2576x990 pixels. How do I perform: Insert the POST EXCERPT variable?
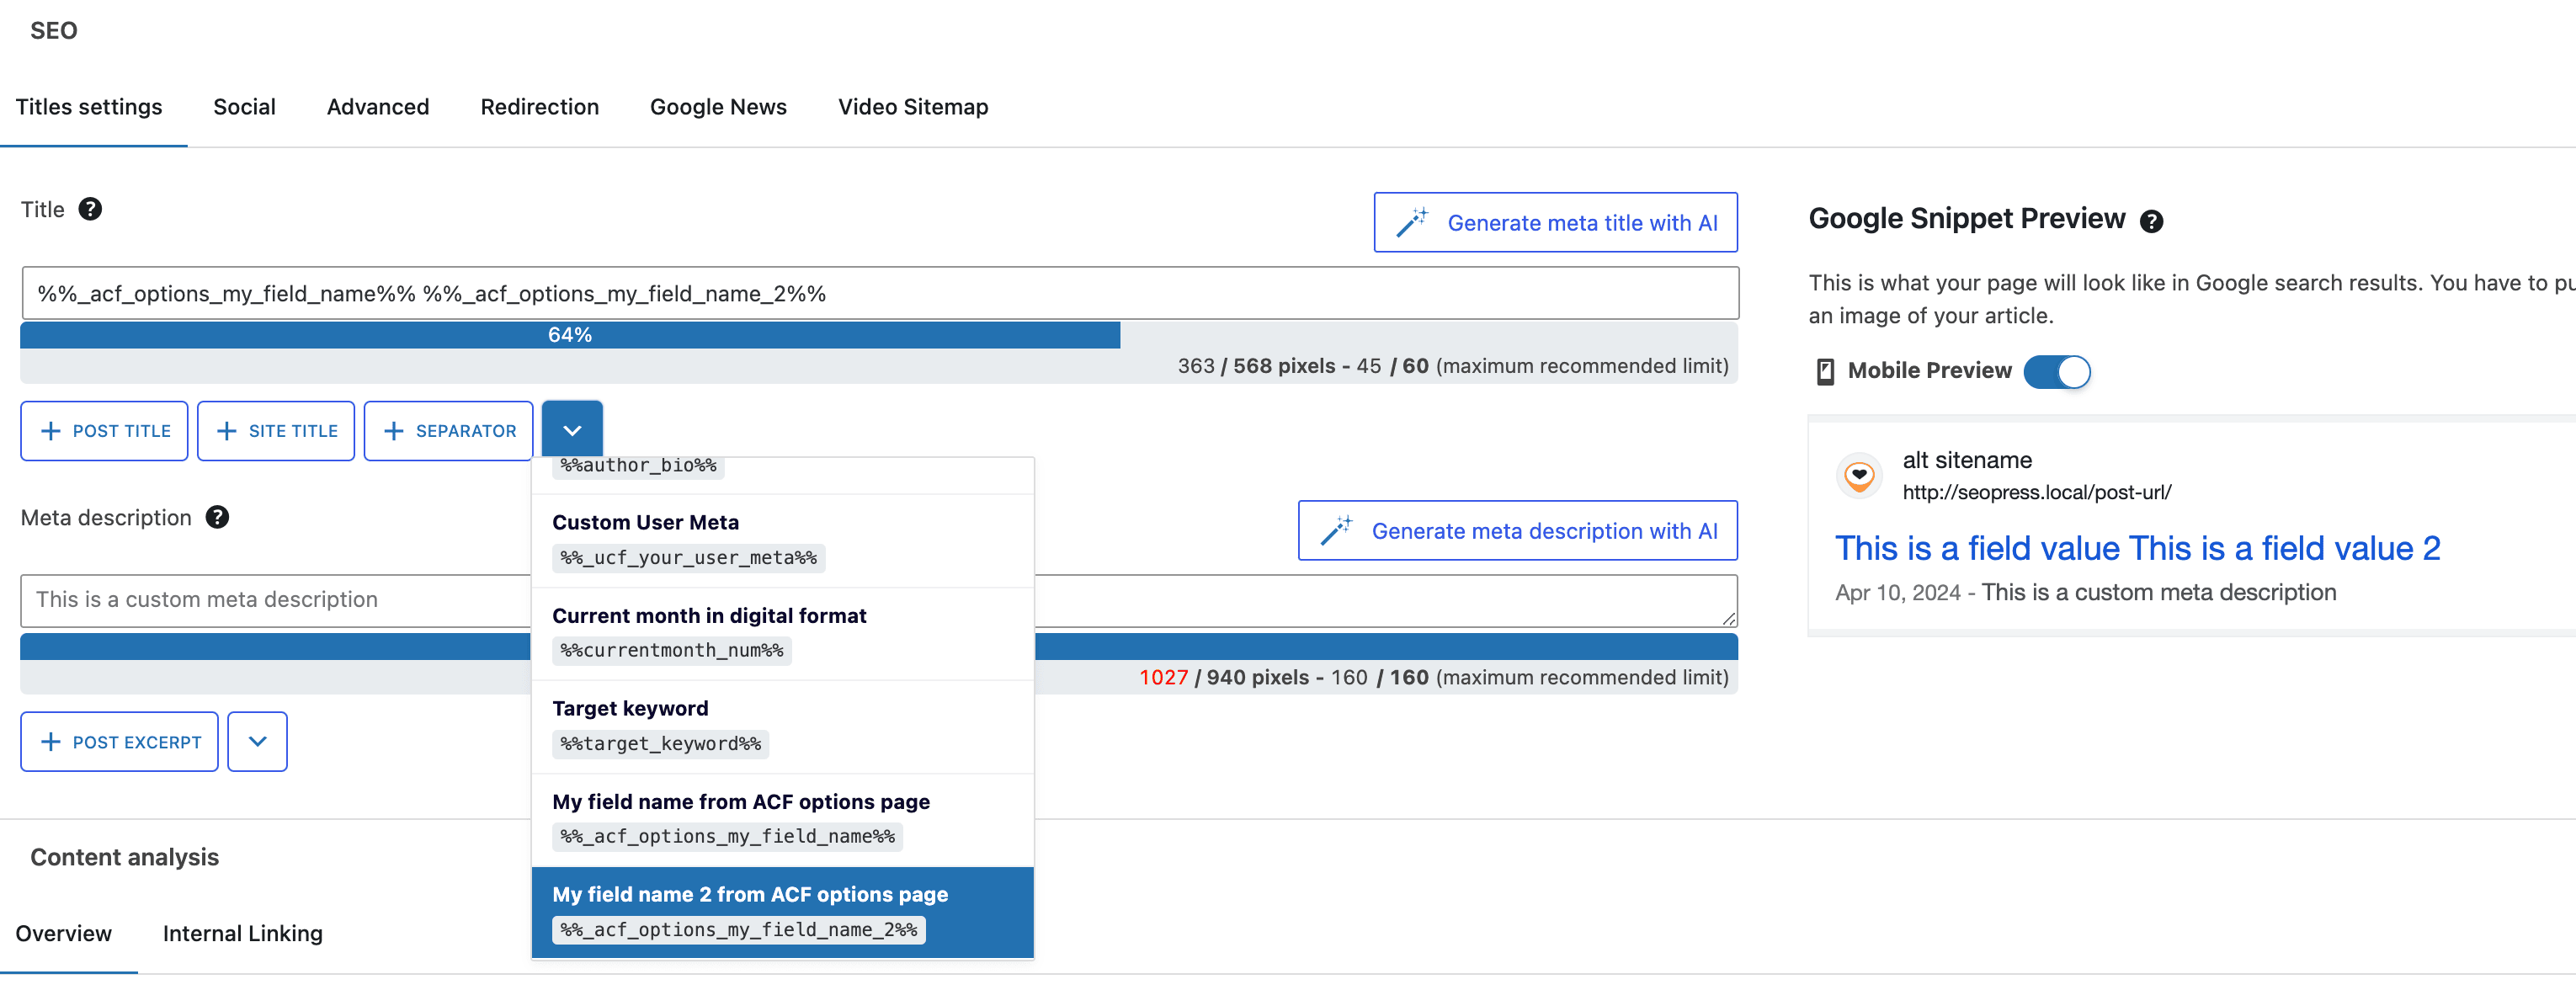coord(119,742)
